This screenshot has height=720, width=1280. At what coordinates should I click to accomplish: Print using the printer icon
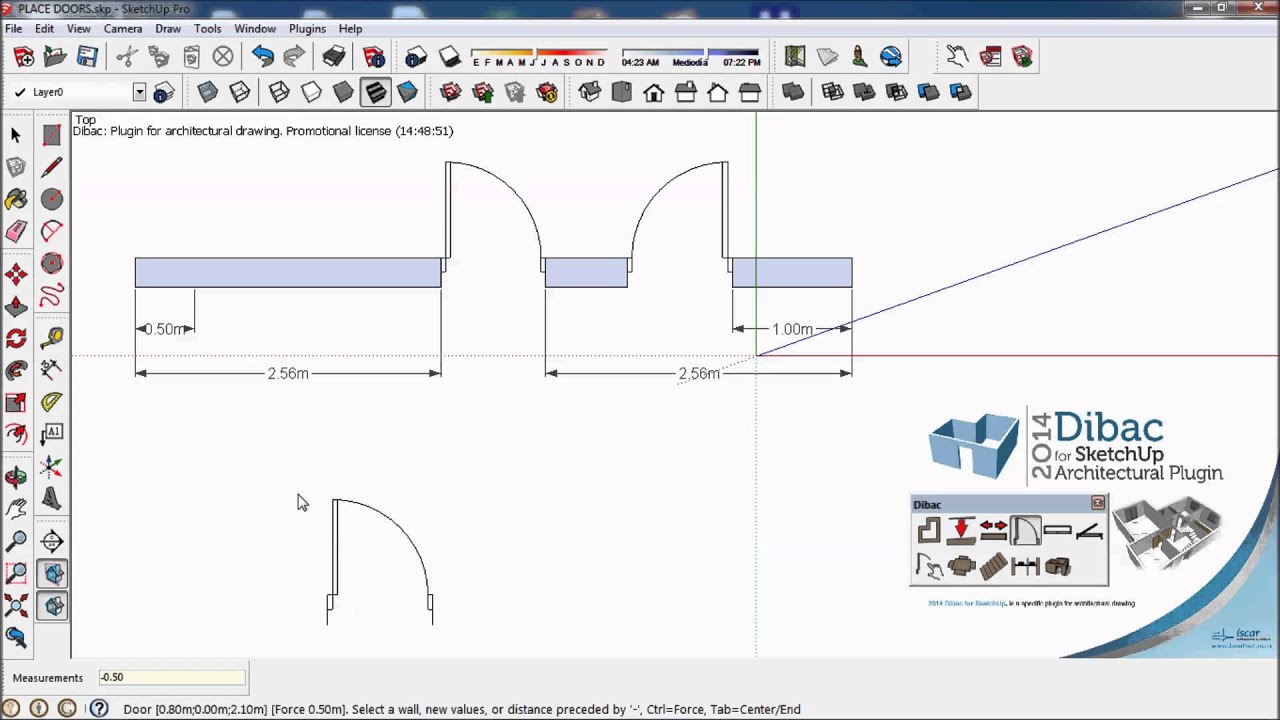pos(334,57)
